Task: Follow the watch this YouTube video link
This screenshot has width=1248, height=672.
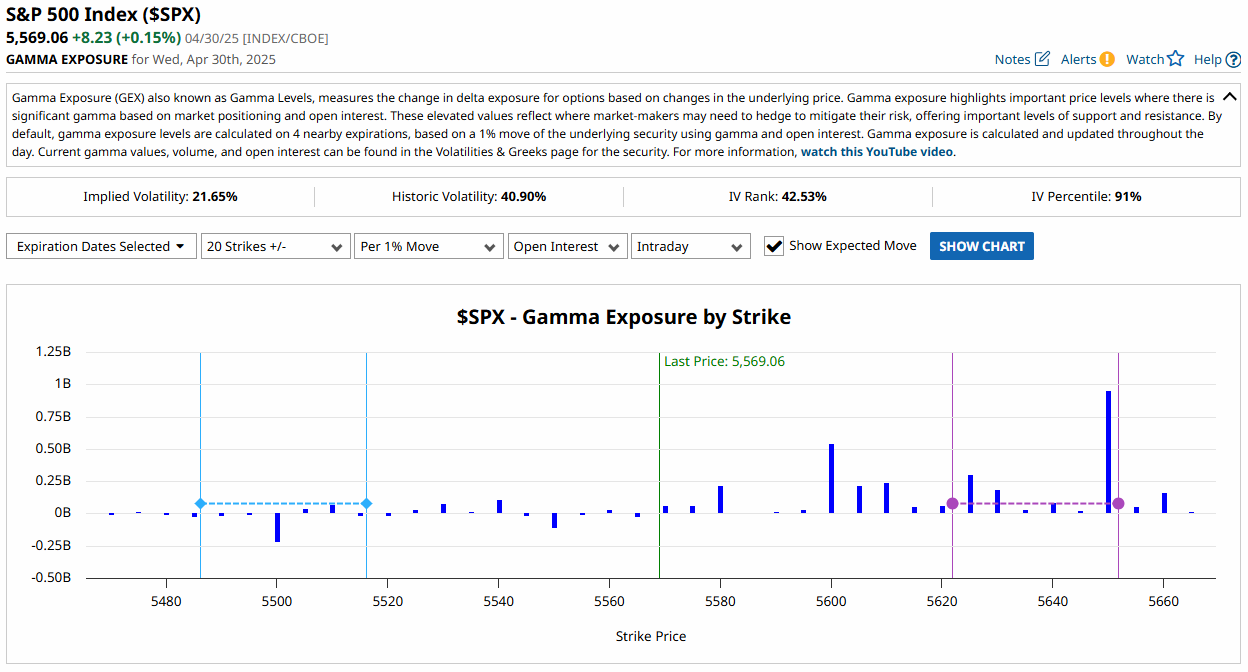Action: coord(877,152)
